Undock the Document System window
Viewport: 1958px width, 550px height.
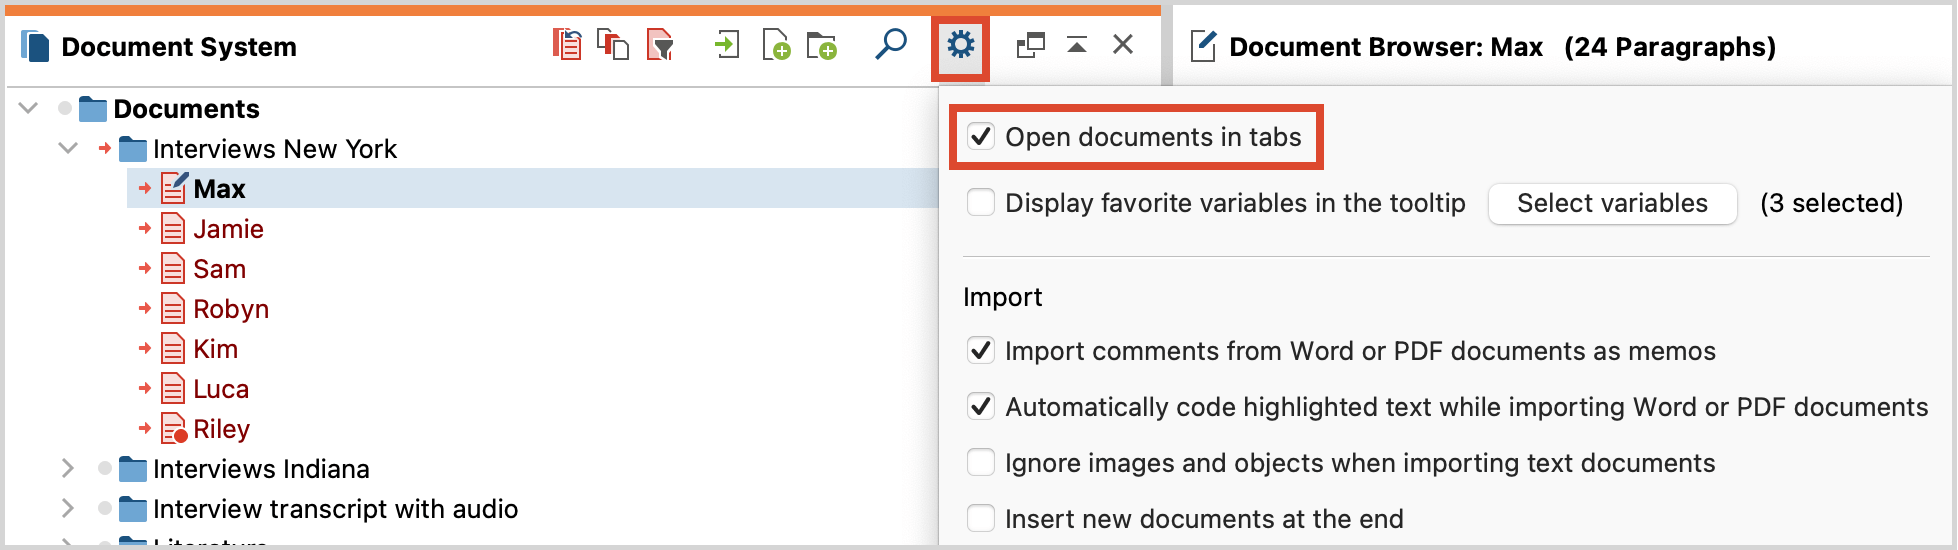click(x=1030, y=45)
